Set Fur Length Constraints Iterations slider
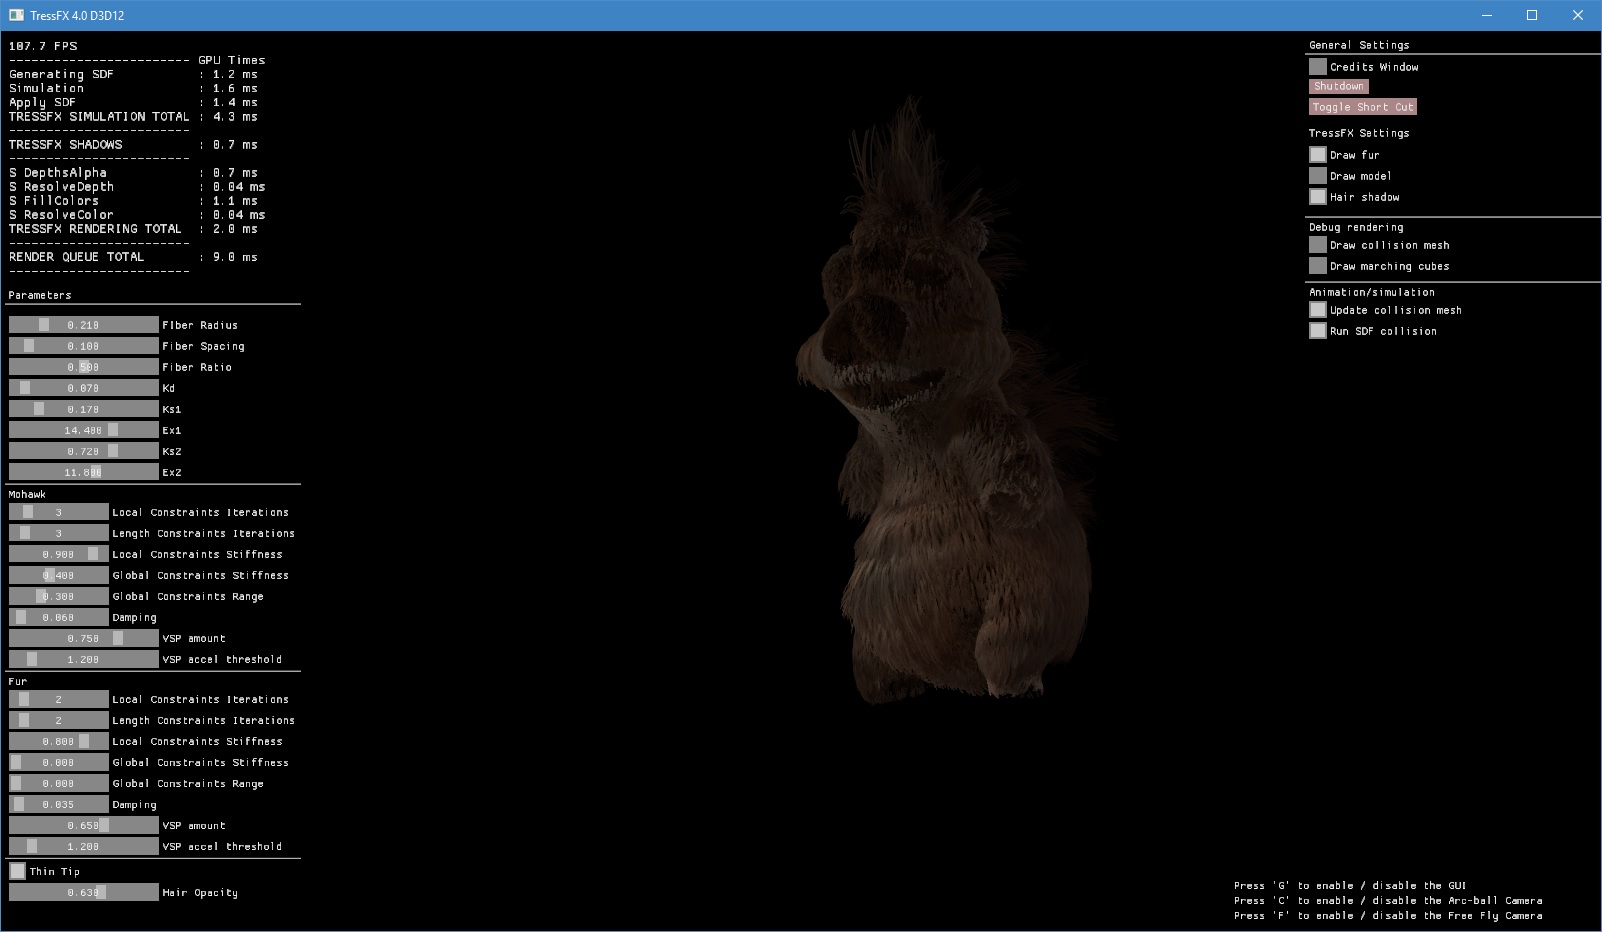Screen dimensions: 1602x932 (59, 720)
